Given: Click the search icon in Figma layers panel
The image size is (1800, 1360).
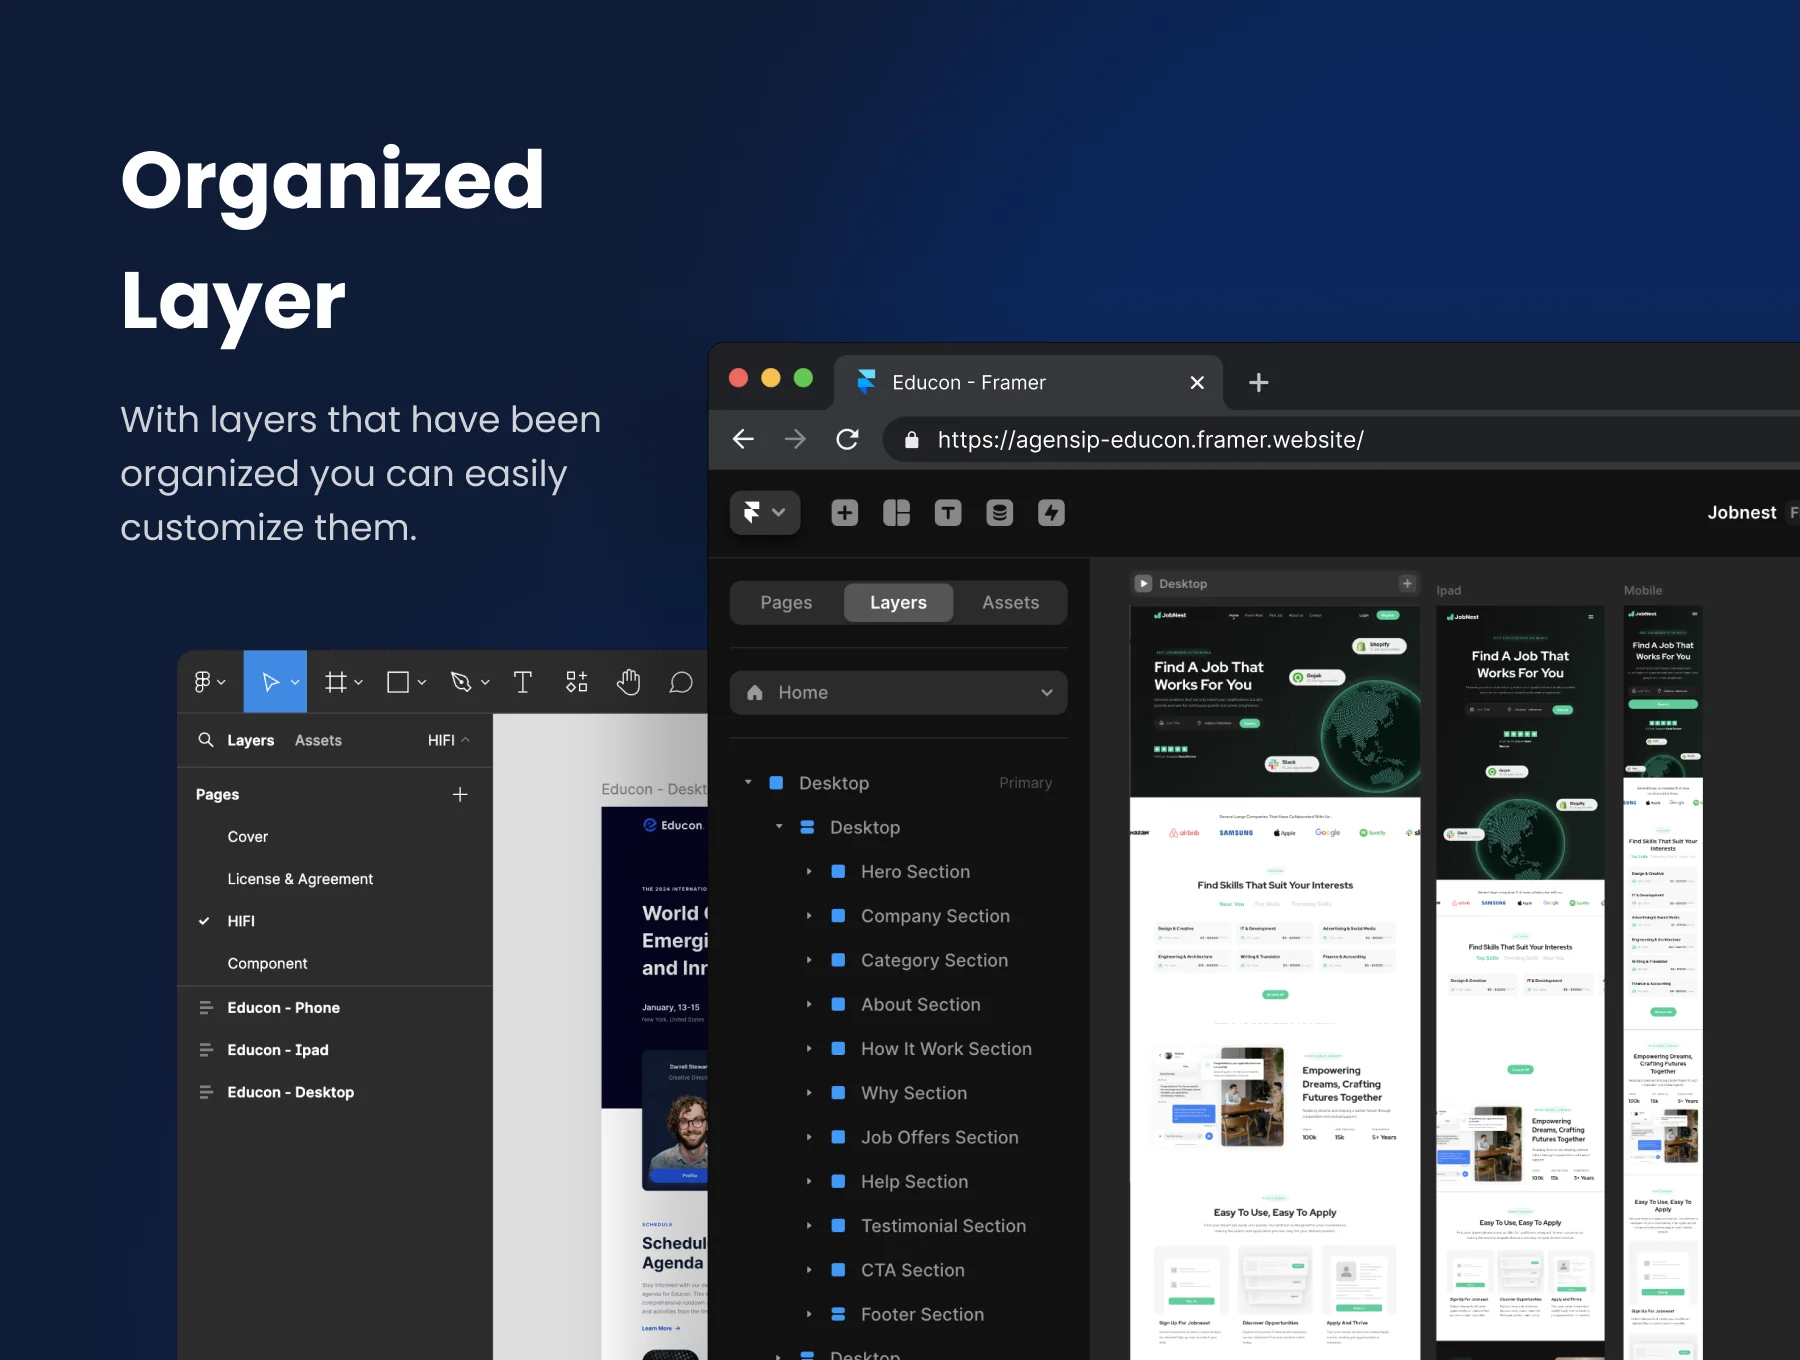Looking at the screenshot, I should (206, 740).
